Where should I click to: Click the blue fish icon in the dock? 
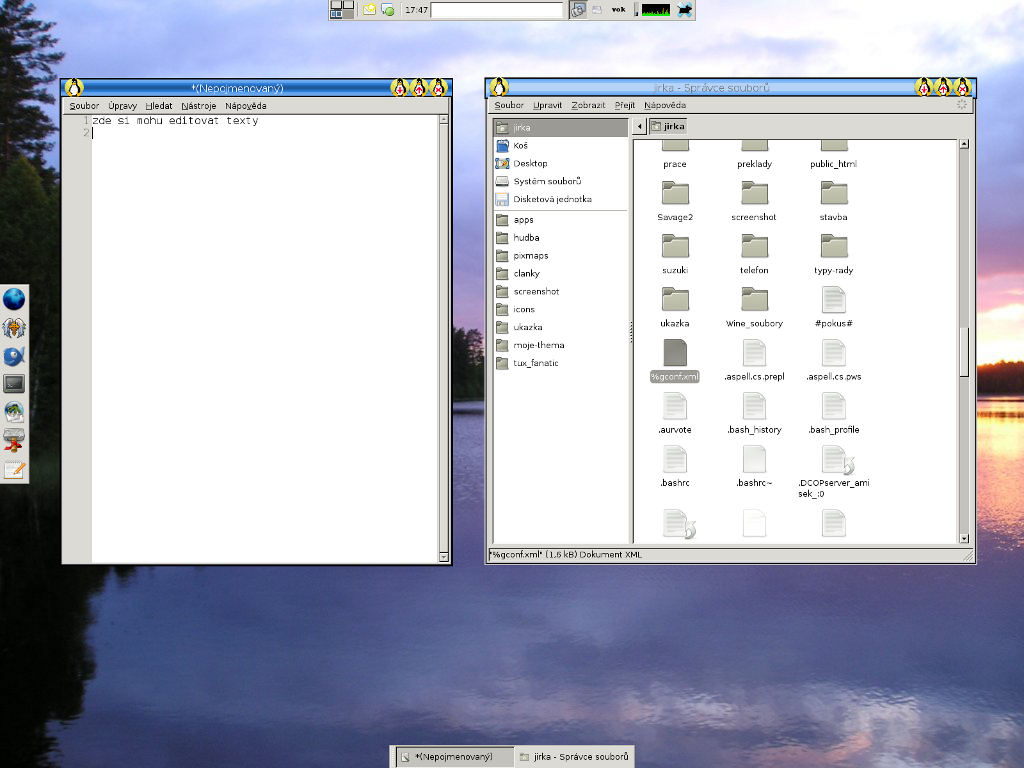pos(14,356)
